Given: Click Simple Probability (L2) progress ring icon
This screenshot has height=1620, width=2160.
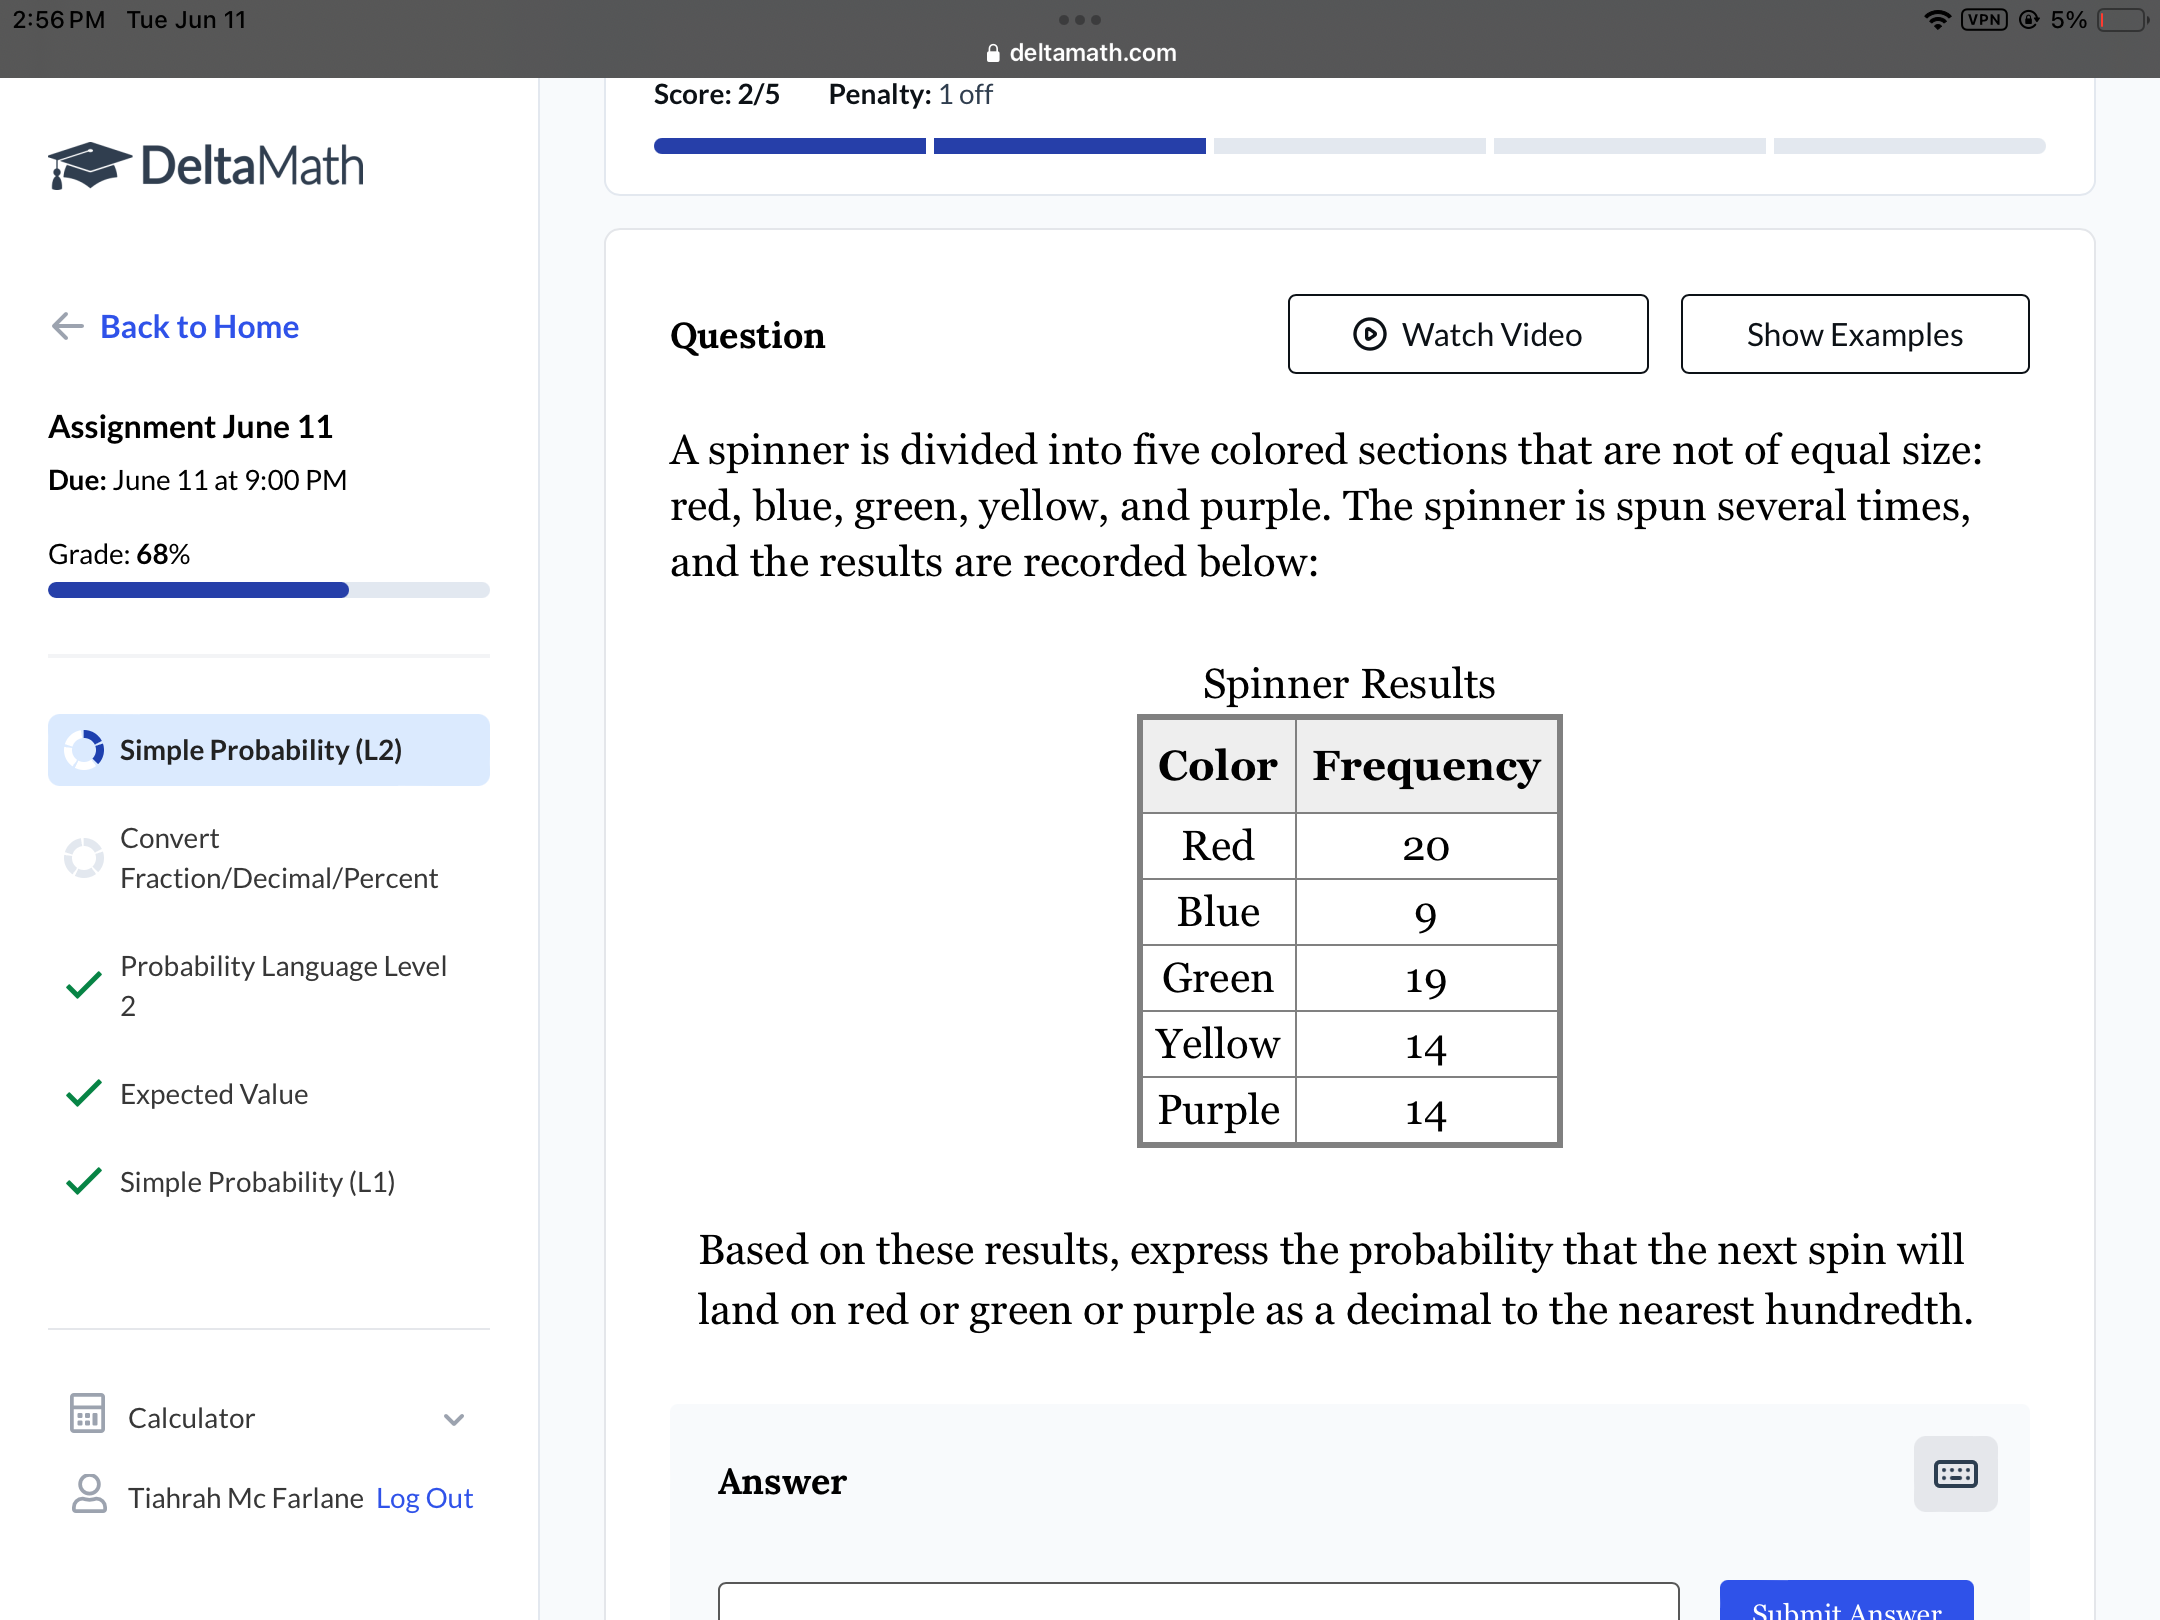Looking at the screenshot, I should point(84,750).
